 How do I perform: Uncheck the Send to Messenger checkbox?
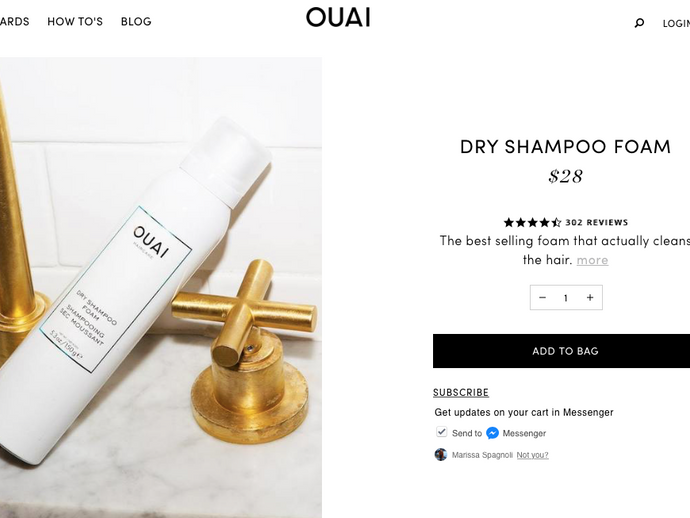click(x=441, y=432)
